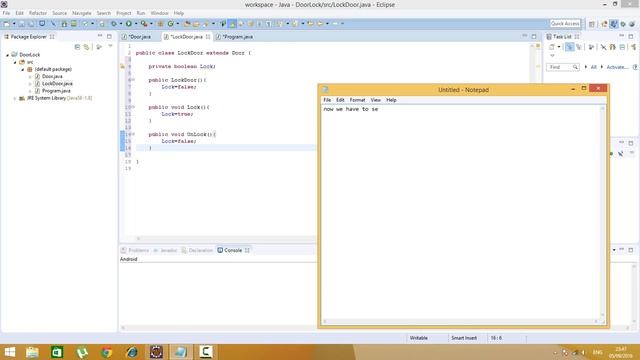640x360 pixels.
Task: Open the Debug button dropdown arrow
Action: pyautogui.click(x=121, y=24)
